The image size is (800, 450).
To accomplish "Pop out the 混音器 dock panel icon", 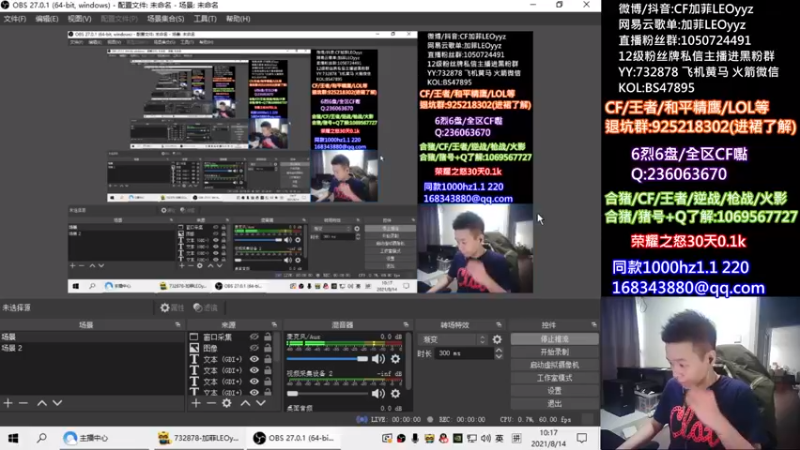I will coord(406,324).
